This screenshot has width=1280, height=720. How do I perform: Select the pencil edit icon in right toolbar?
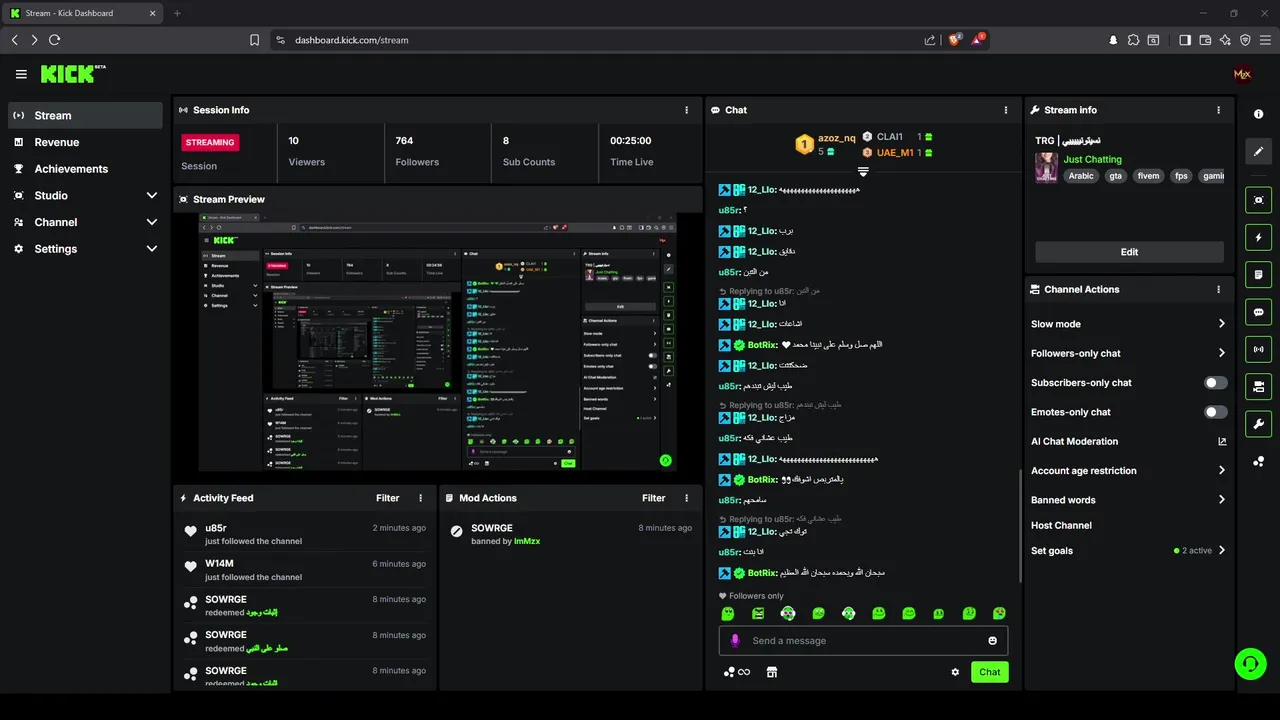(x=1258, y=152)
